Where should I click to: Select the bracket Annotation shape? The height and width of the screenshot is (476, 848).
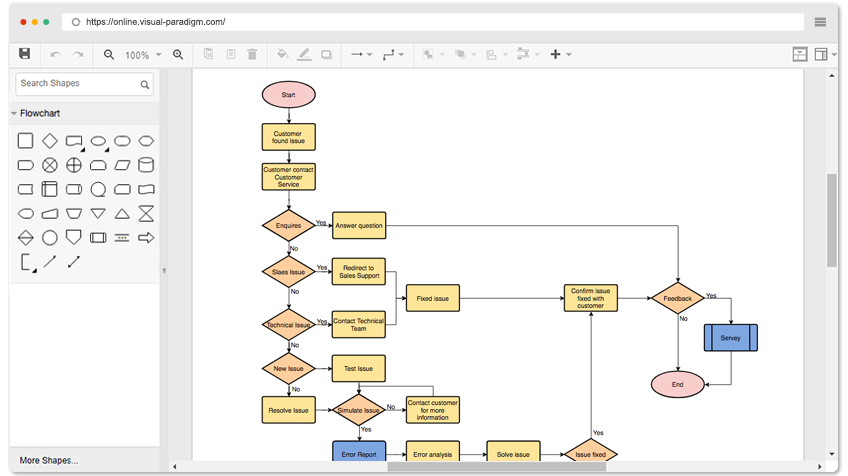tap(28, 262)
